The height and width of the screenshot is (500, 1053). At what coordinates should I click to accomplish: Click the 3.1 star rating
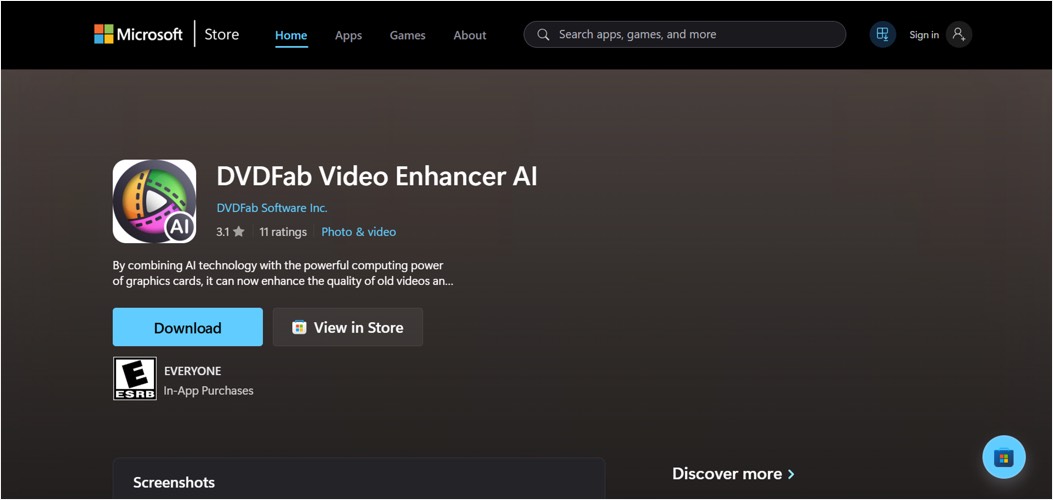pyautogui.click(x=230, y=232)
